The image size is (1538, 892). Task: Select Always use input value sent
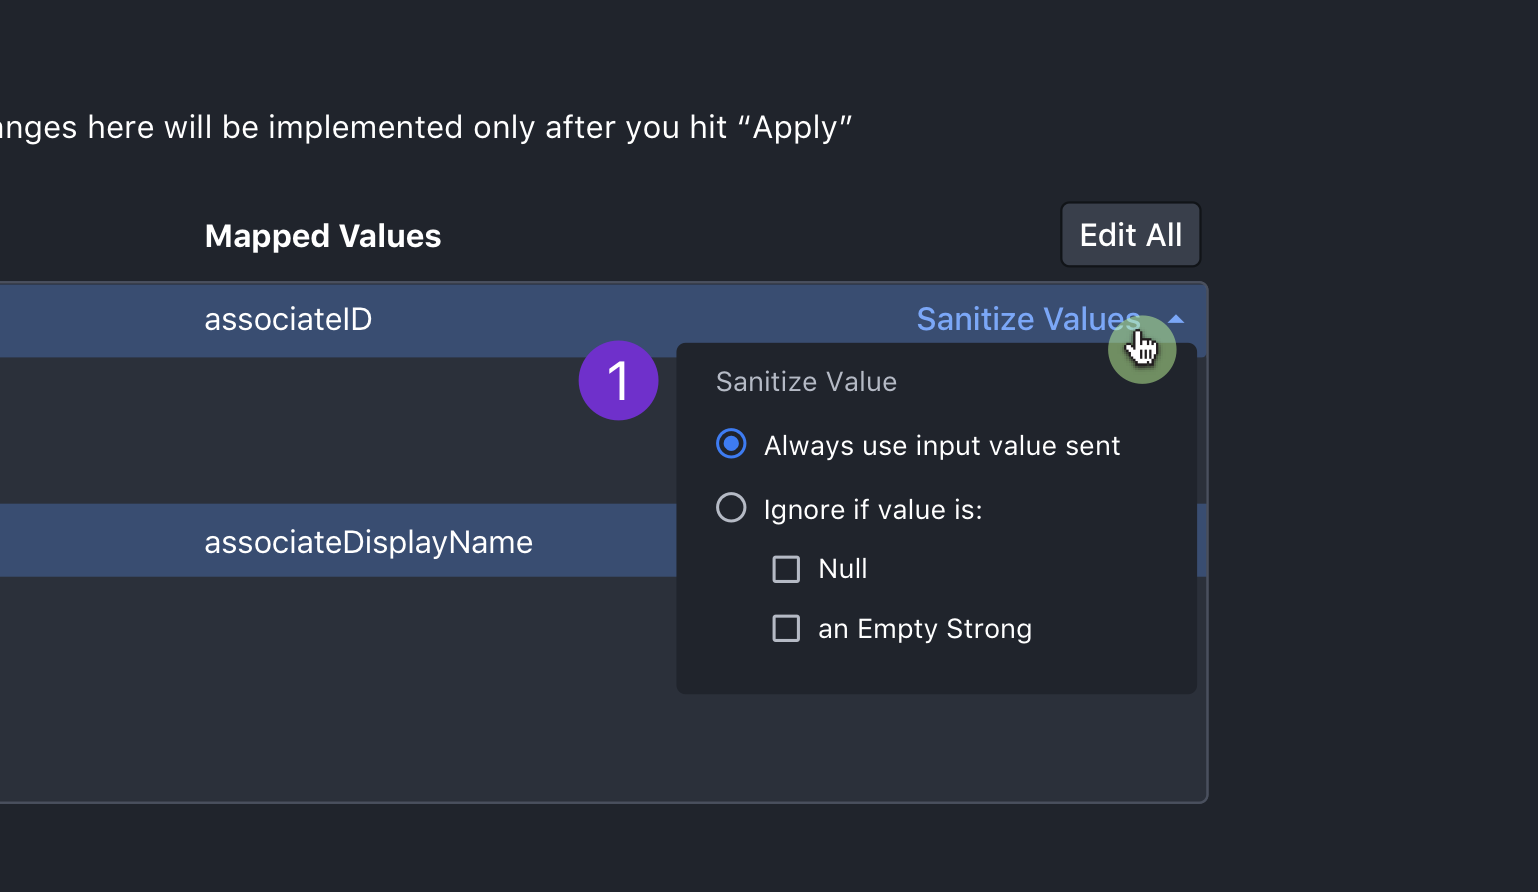[x=731, y=444]
